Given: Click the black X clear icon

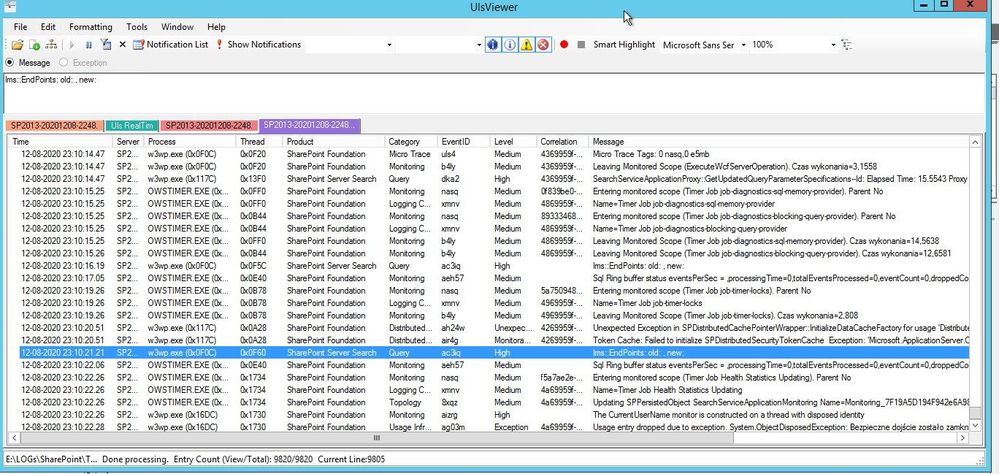Looking at the screenshot, I should [122, 45].
